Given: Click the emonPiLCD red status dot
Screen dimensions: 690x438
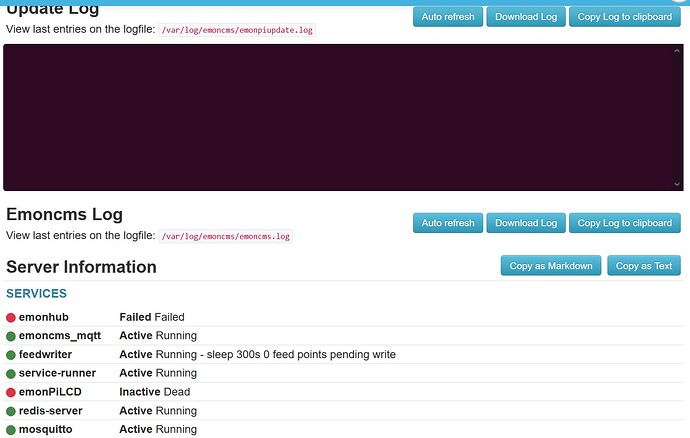Looking at the screenshot, I should [11, 392].
